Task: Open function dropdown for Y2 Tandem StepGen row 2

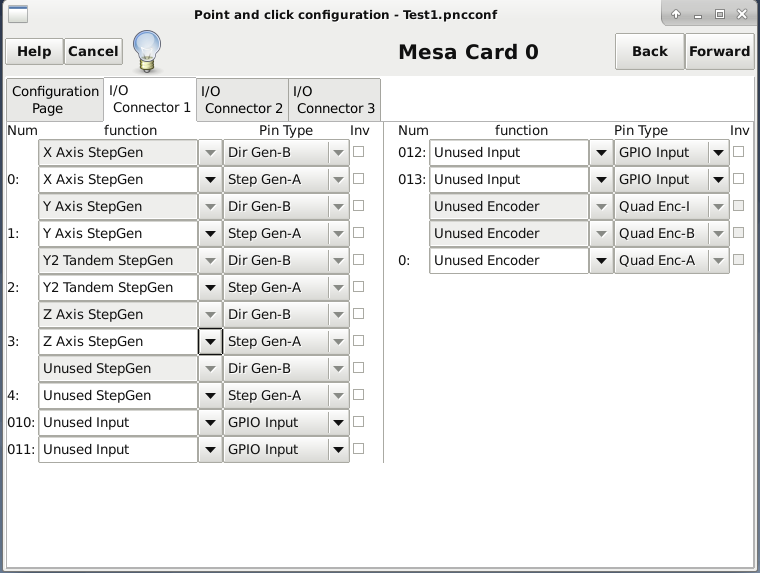Action: (x=210, y=288)
